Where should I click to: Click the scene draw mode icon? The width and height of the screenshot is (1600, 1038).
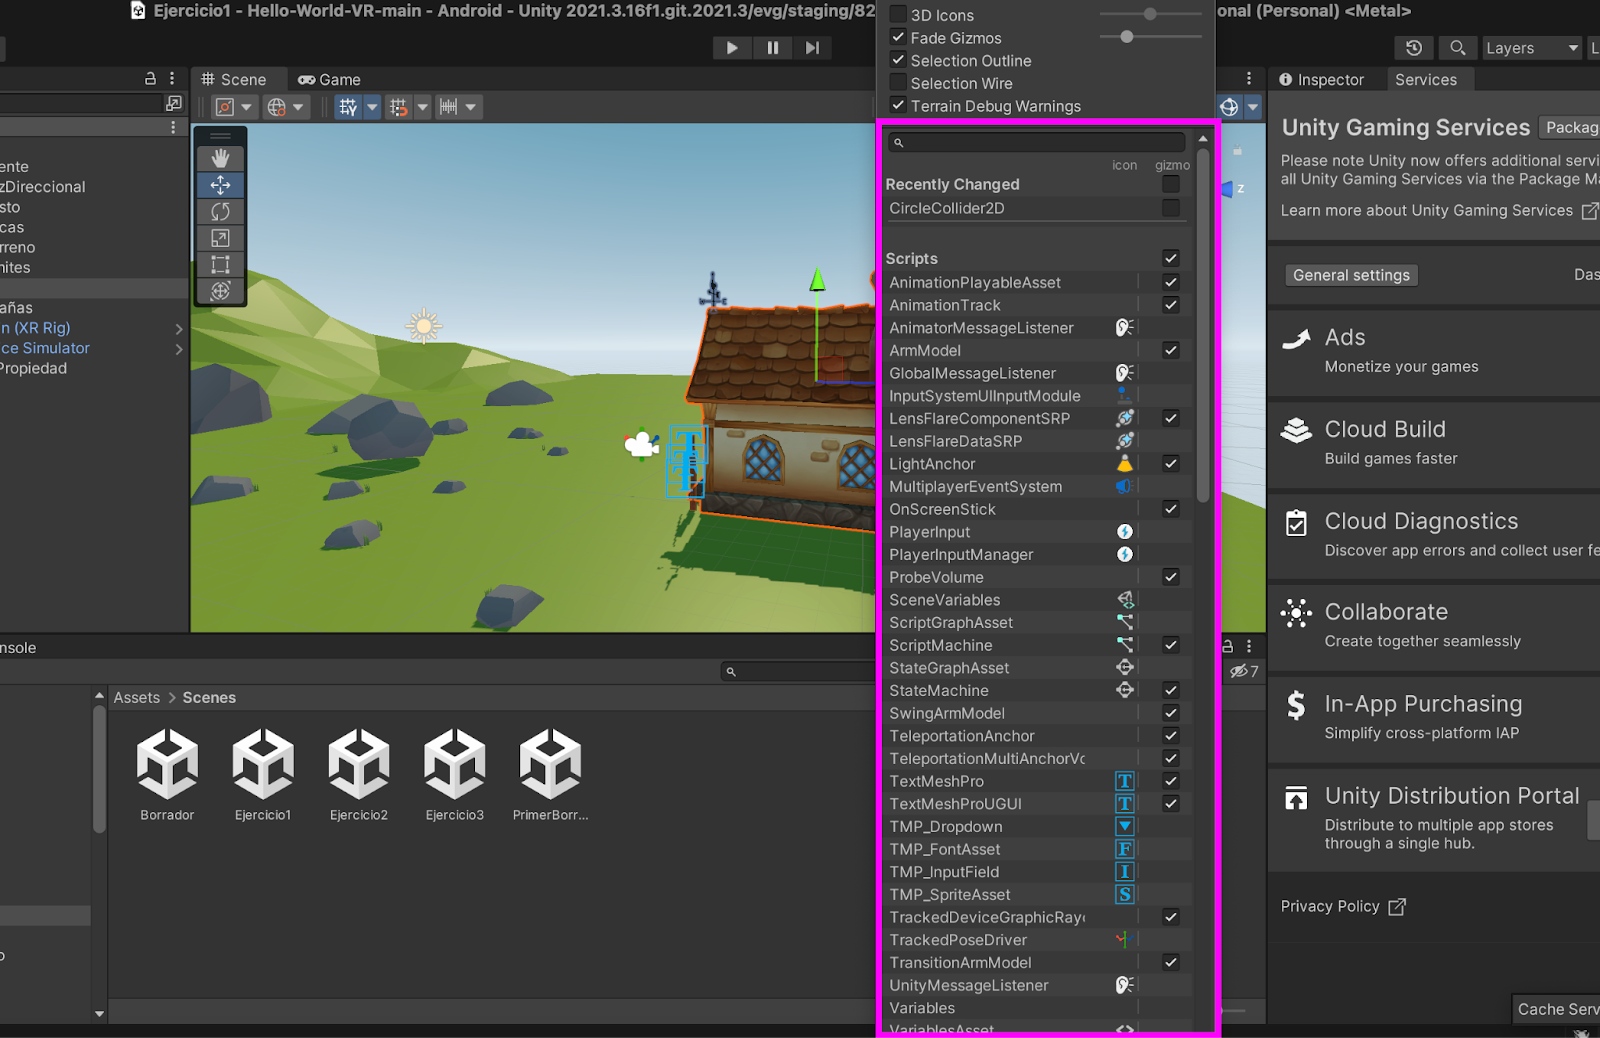coord(225,107)
